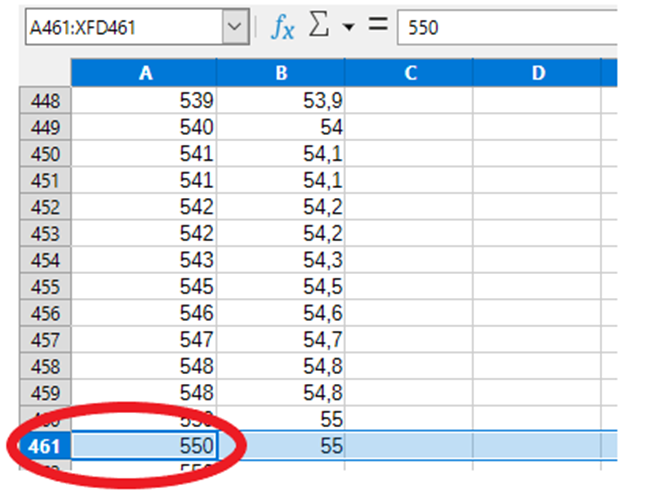Select empty cell C452
This screenshot has width=658, height=497.
(x=409, y=206)
